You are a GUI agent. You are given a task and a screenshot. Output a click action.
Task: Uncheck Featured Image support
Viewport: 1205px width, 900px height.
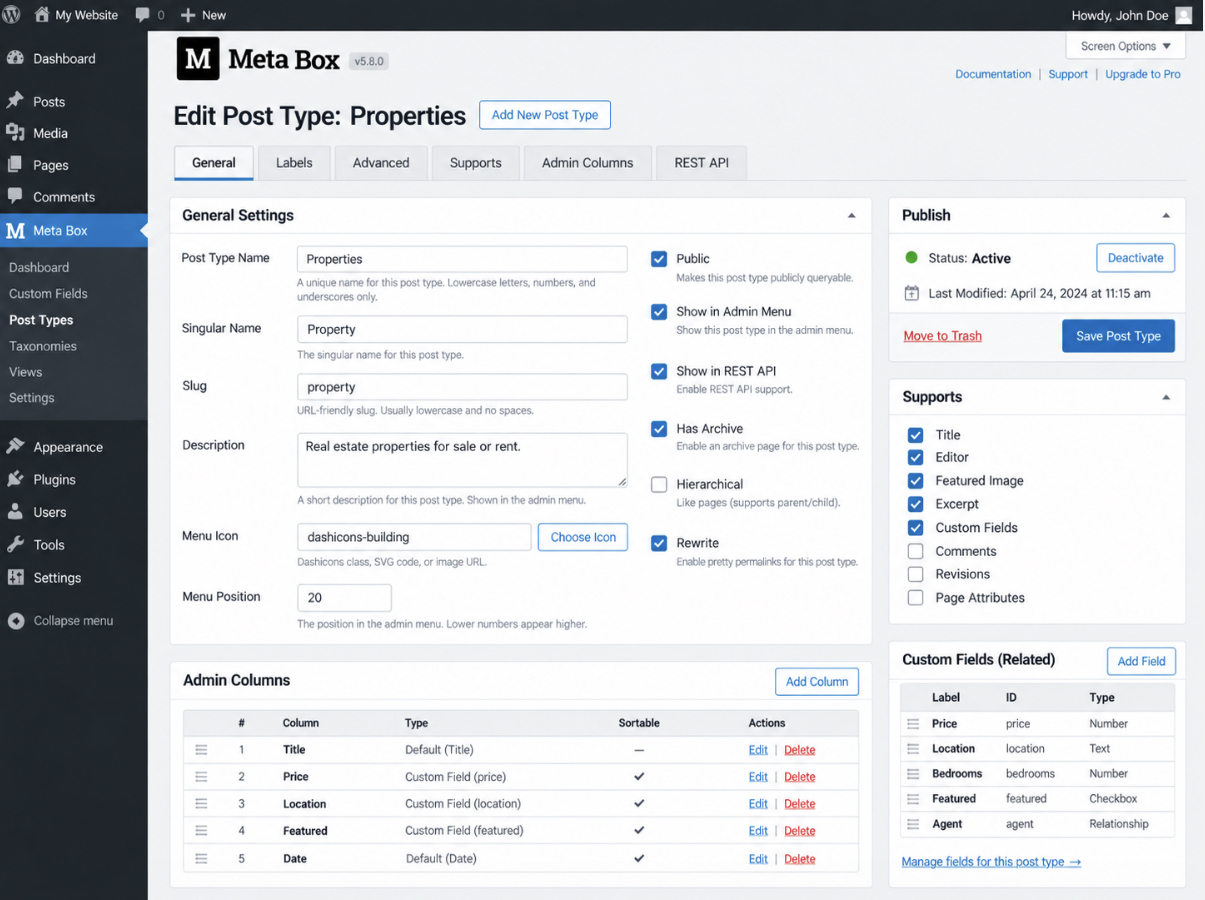click(x=915, y=481)
